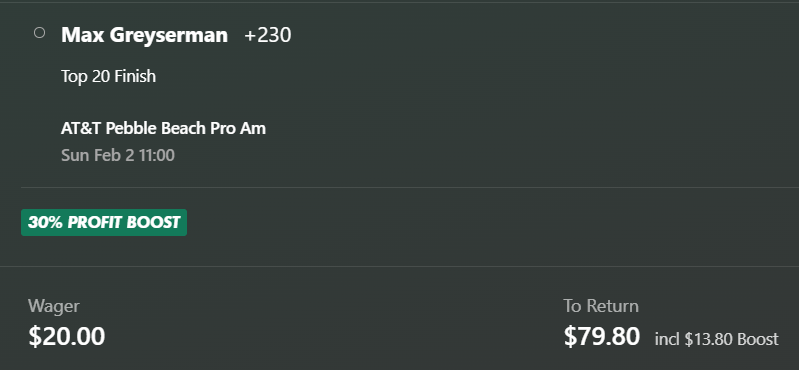
Task: Select the Max Greyserman selection name
Action: [144, 35]
